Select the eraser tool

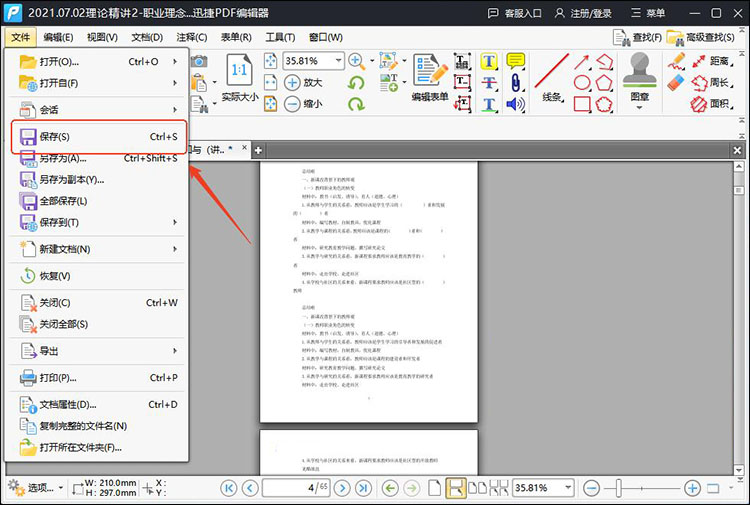click(x=676, y=82)
